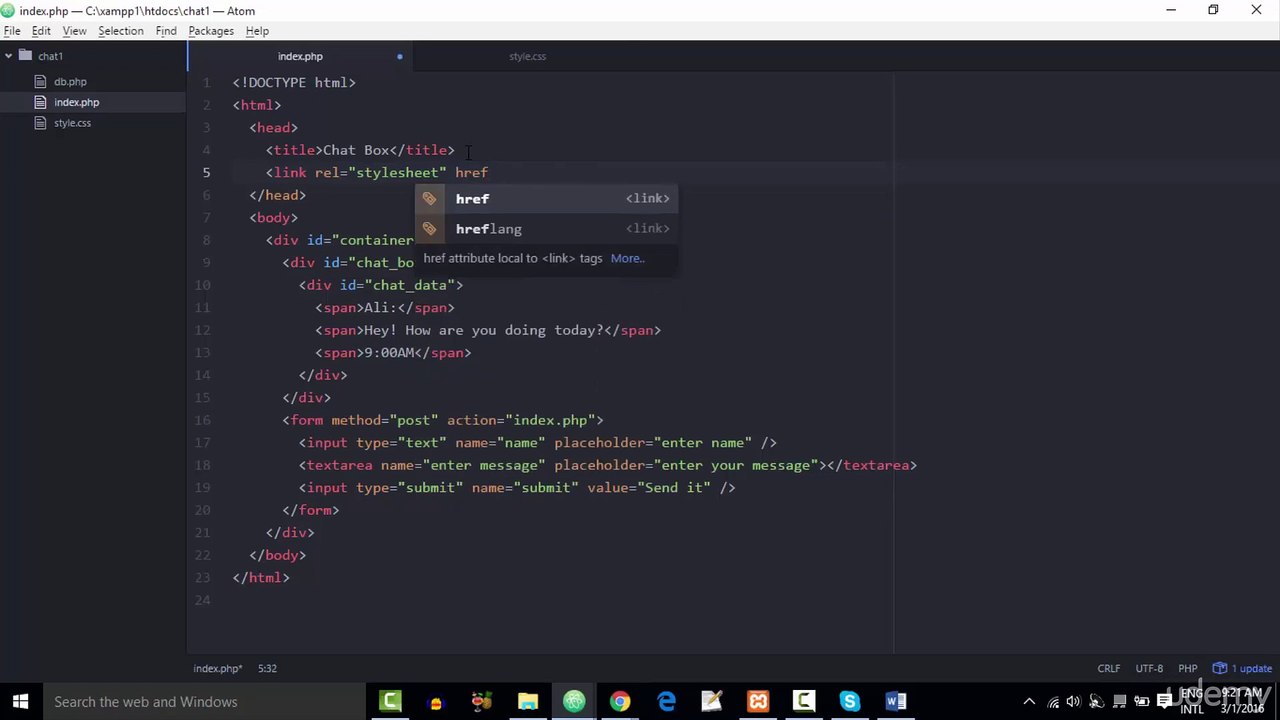Click the More link in autocomplete description
Screen dimensions: 1280x720
pyautogui.click(x=627, y=258)
